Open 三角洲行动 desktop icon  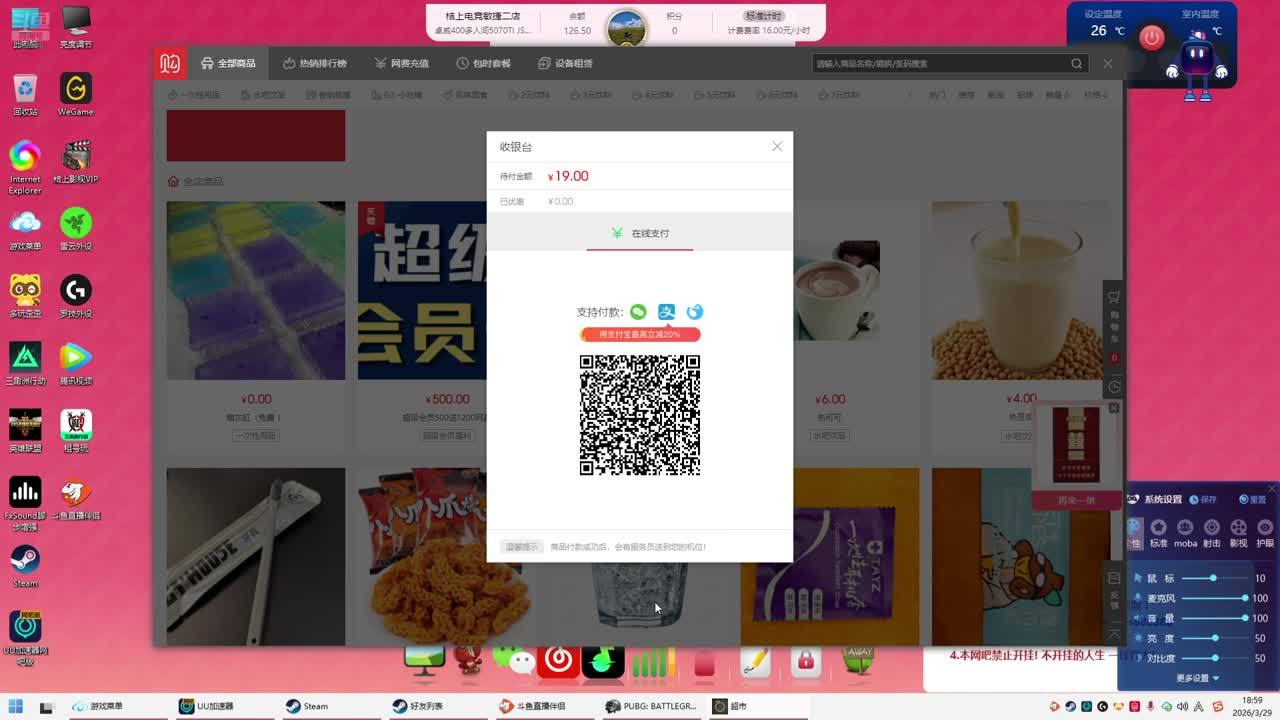click(x=25, y=363)
